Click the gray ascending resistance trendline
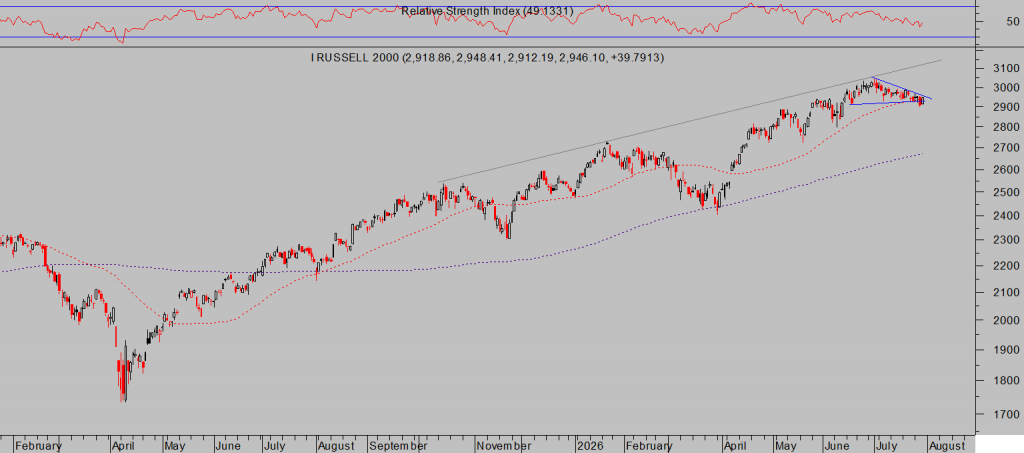The width and height of the screenshot is (1024, 453). coord(690,121)
